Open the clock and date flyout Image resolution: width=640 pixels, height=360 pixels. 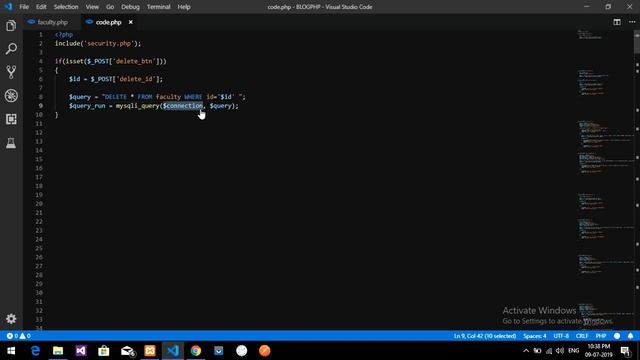click(598, 351)
